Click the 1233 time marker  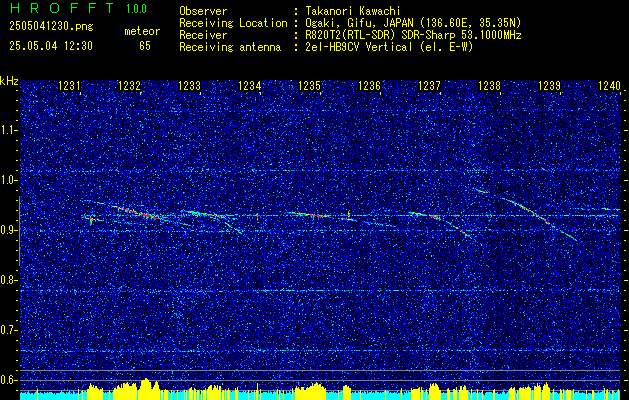click(189, 86)
